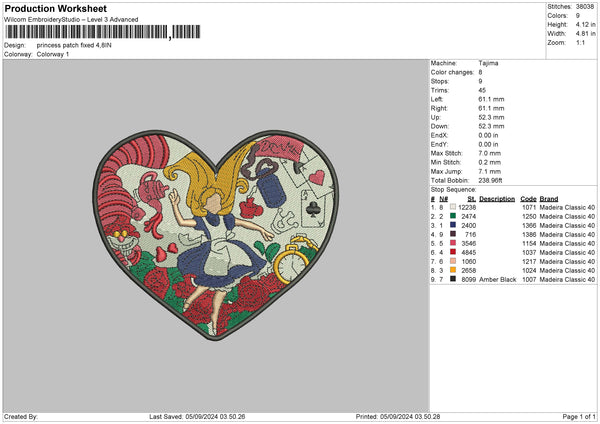
Task: Click the Min Stitch value 0.2 mm
Action: (x=489, y=162)
